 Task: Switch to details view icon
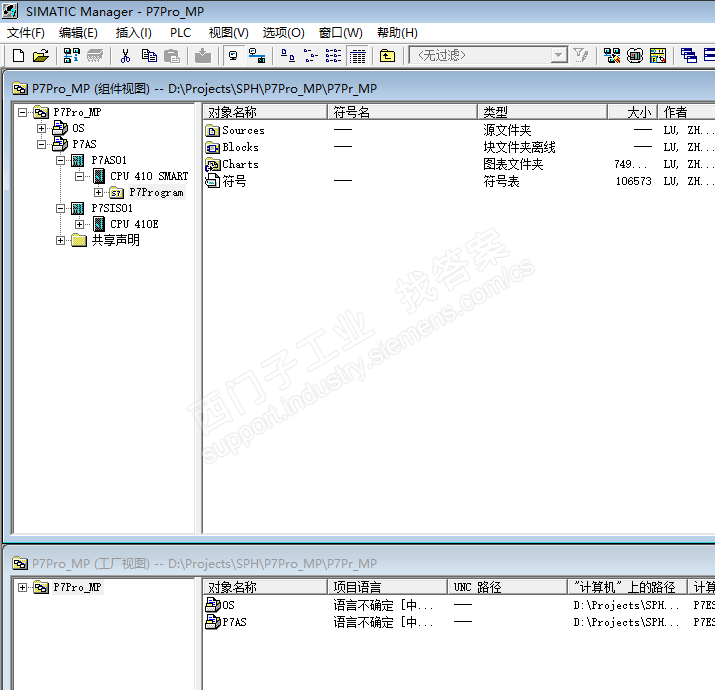(357, 56)
